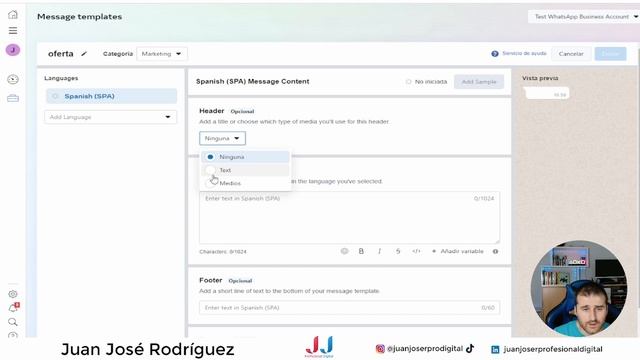Open the home icon in sidebar
640x360 pixels.
pyautogui.click(x=13, y=15)
